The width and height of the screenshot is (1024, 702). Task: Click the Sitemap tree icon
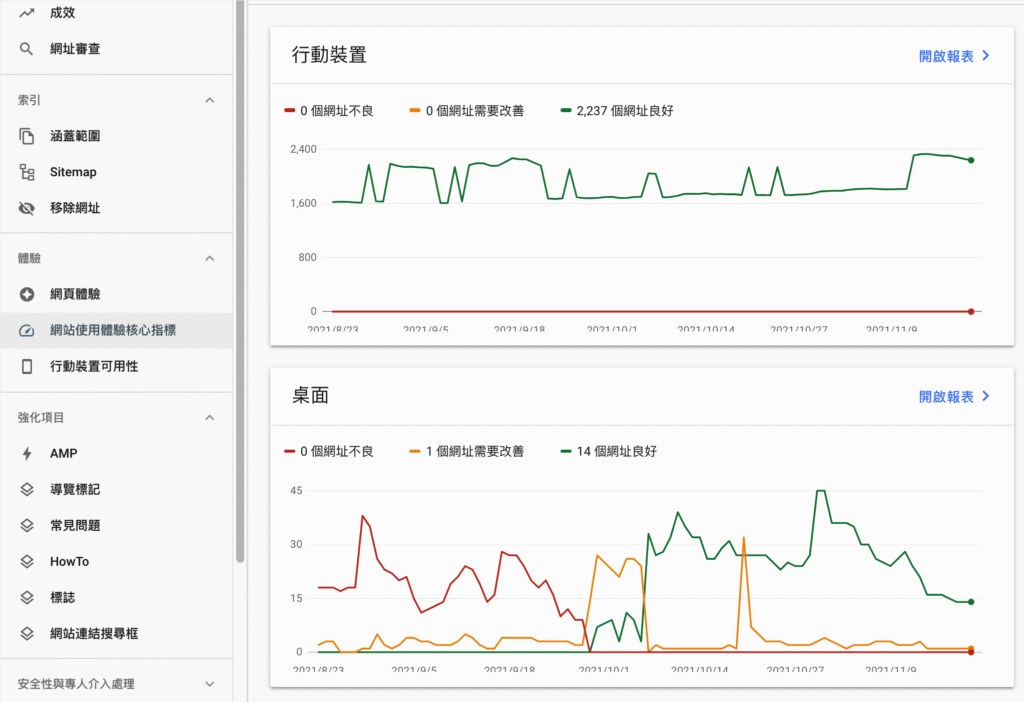coord(26,172)
